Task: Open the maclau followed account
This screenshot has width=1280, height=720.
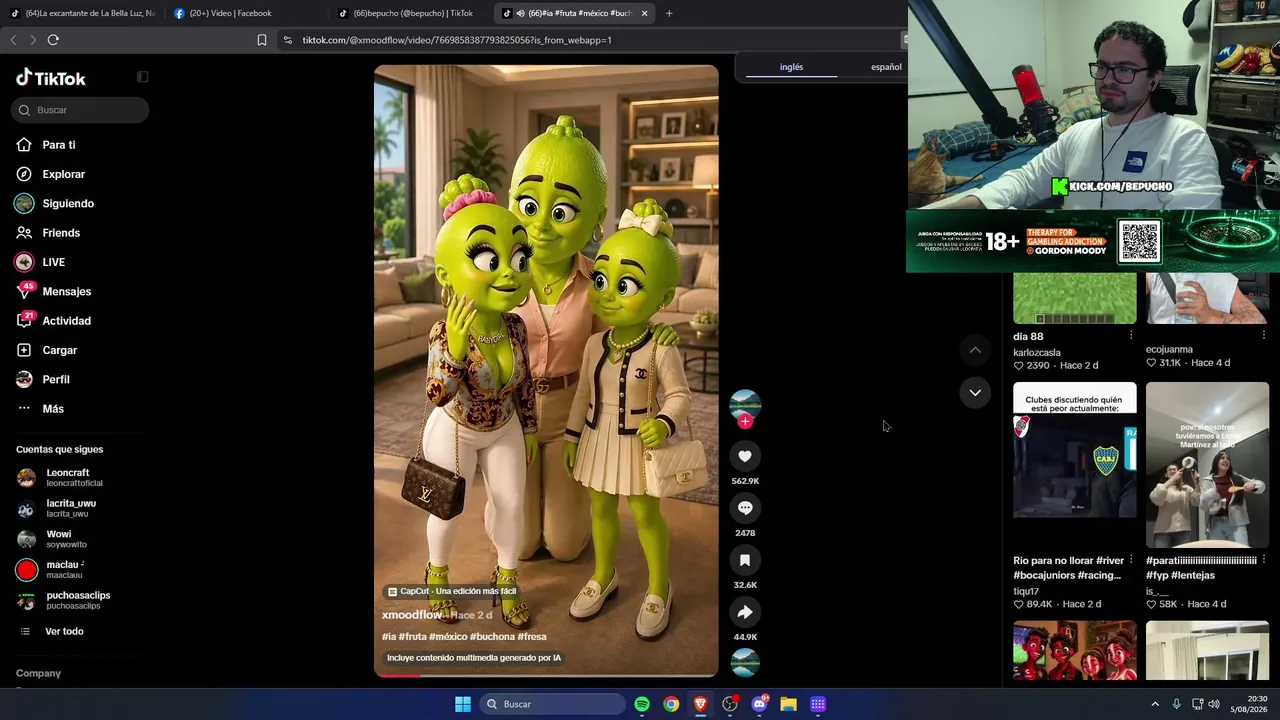Action: 51,570
